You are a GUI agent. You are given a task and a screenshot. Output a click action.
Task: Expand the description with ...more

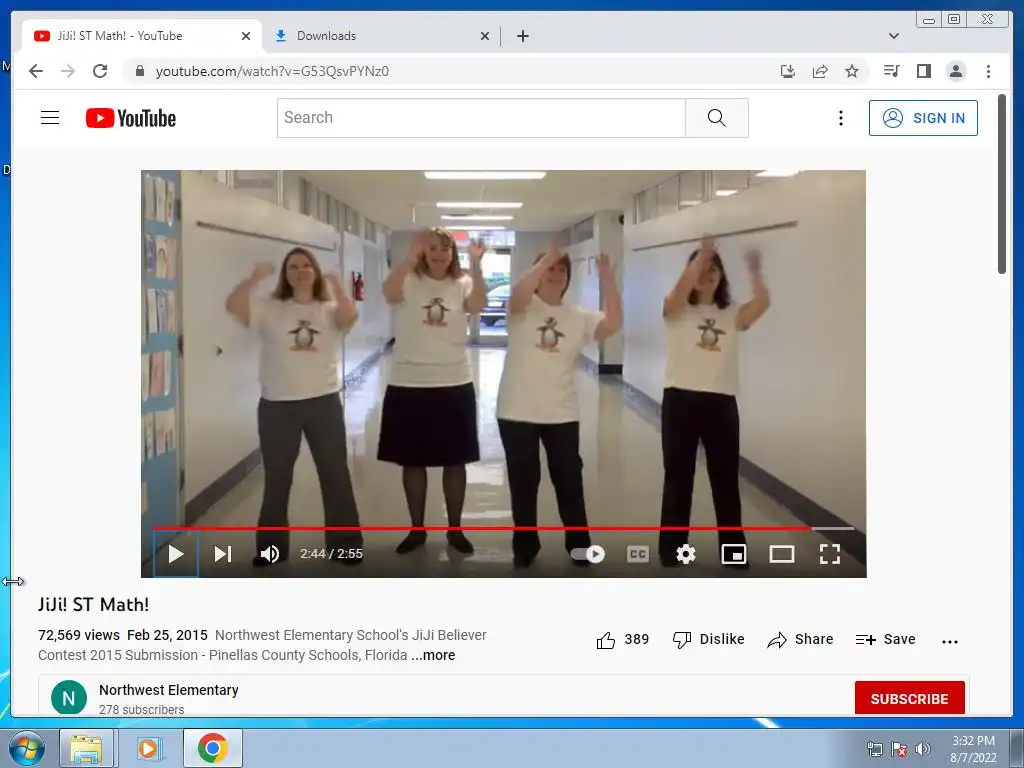(x=433, y=655)
